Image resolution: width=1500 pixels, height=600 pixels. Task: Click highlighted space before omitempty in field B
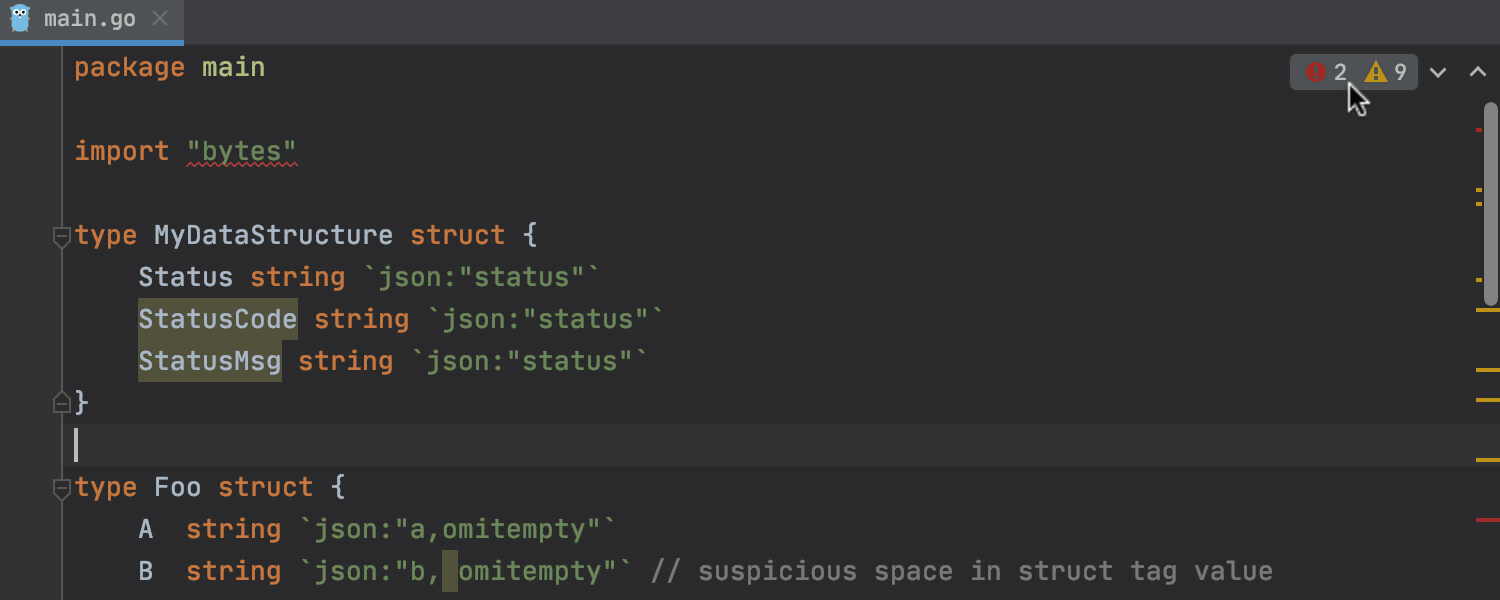coord(450,572)
